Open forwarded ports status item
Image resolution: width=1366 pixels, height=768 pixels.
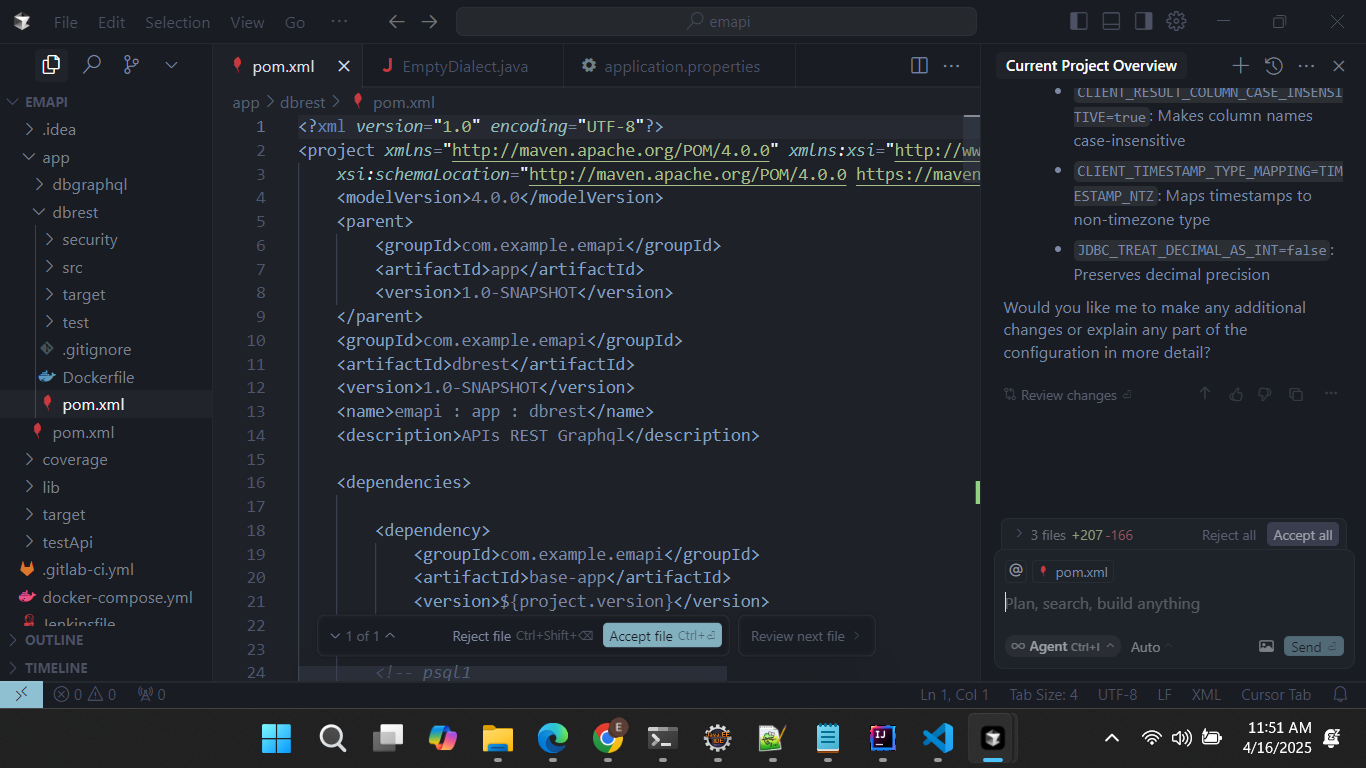(151, 694)
